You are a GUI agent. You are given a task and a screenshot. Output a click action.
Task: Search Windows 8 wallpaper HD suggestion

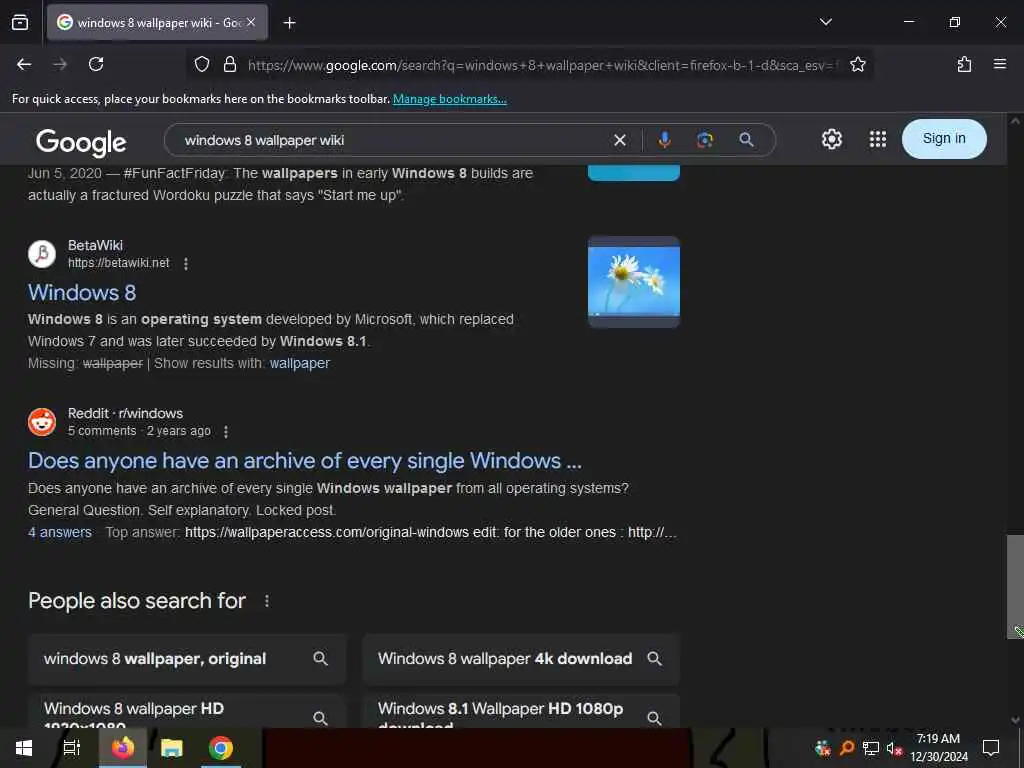(187, 711)
